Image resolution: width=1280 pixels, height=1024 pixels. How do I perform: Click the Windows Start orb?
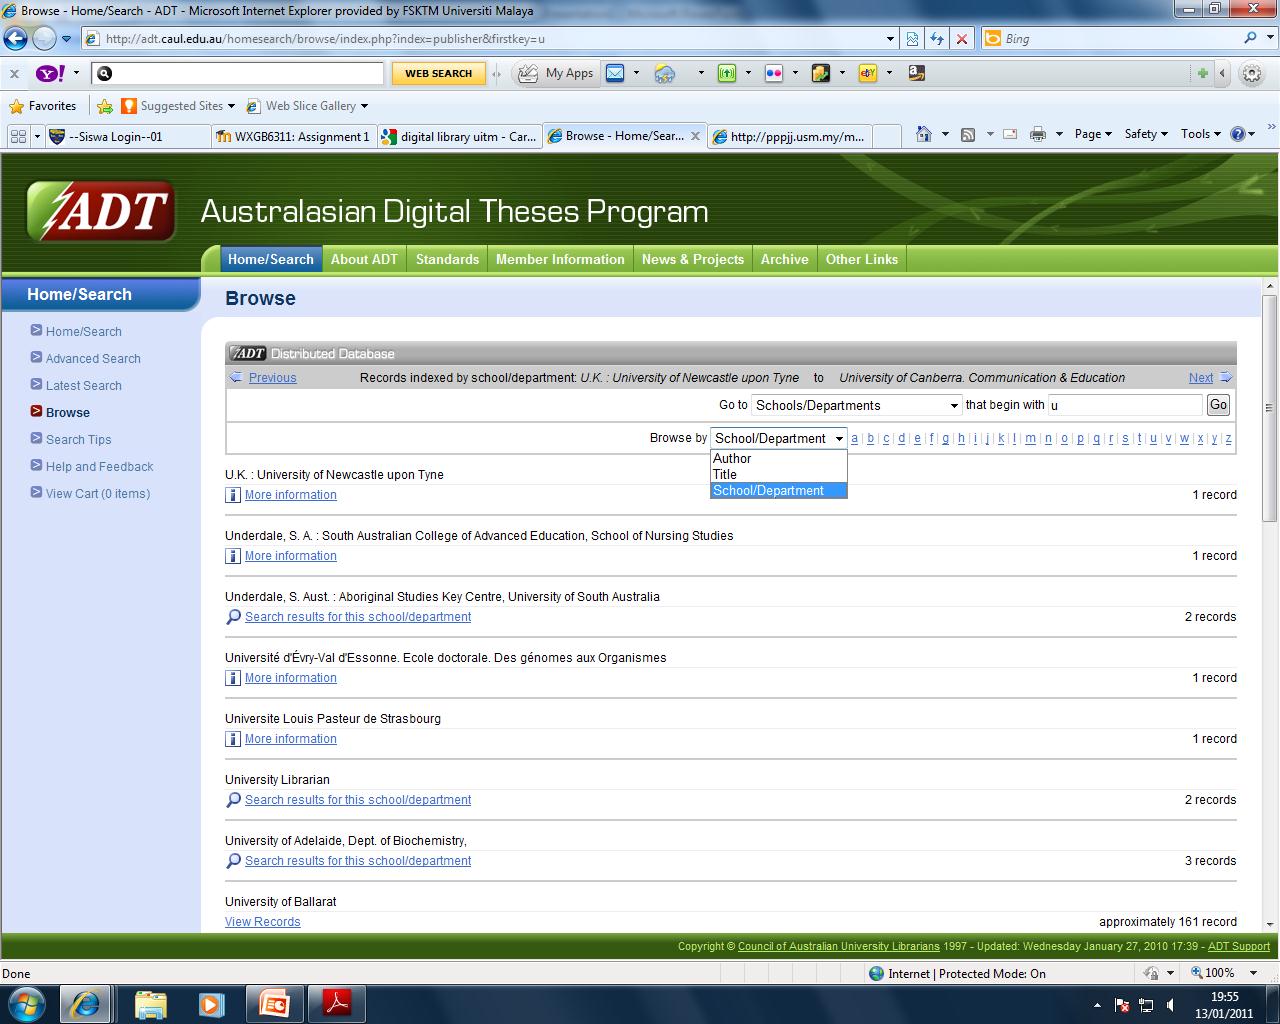pyautogui.click(x=27, y=1003)
